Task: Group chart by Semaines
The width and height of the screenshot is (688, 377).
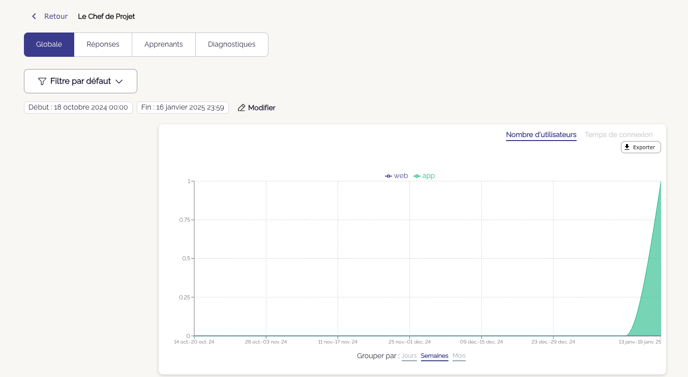Action: click(434, 356)
